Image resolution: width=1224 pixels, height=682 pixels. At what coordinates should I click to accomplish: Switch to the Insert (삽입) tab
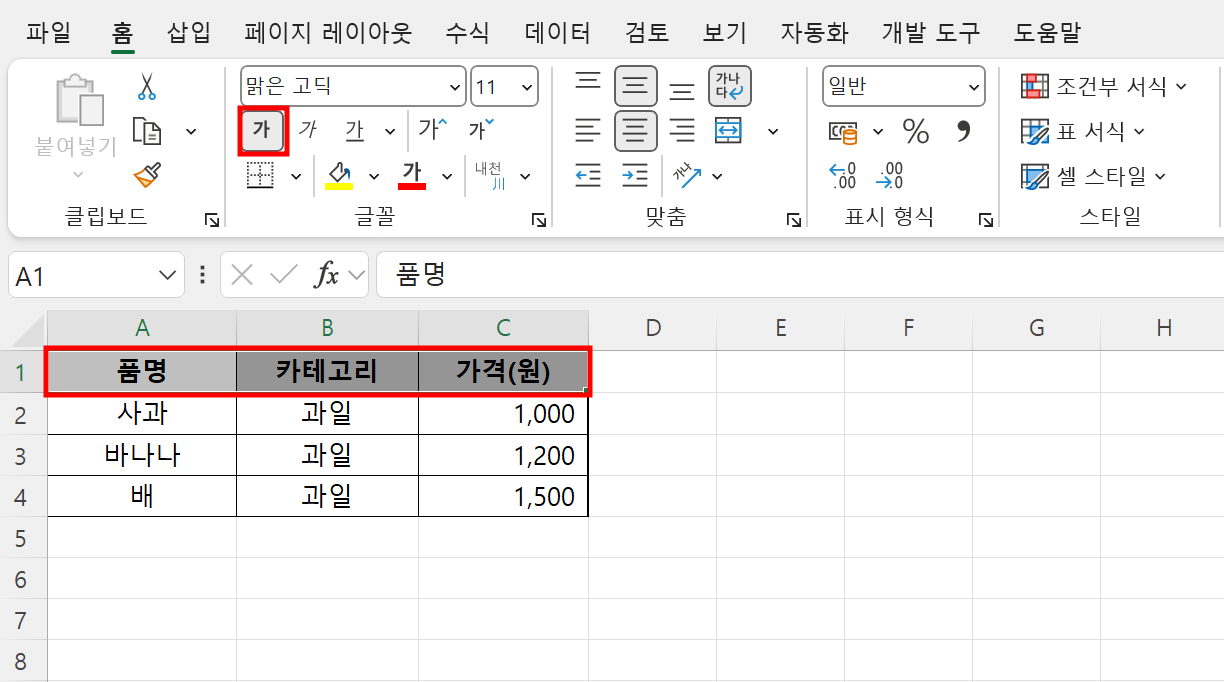[x=189, y=32]
